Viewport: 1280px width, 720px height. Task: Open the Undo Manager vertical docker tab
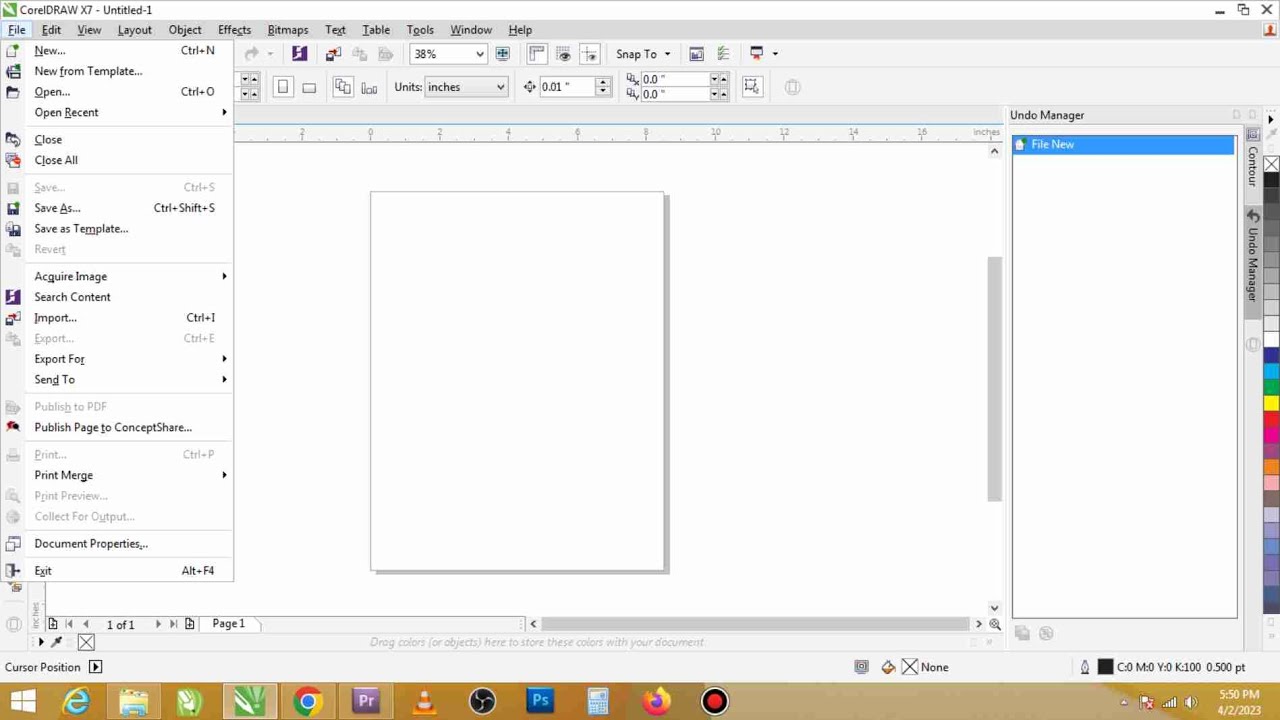(1253, 263)
